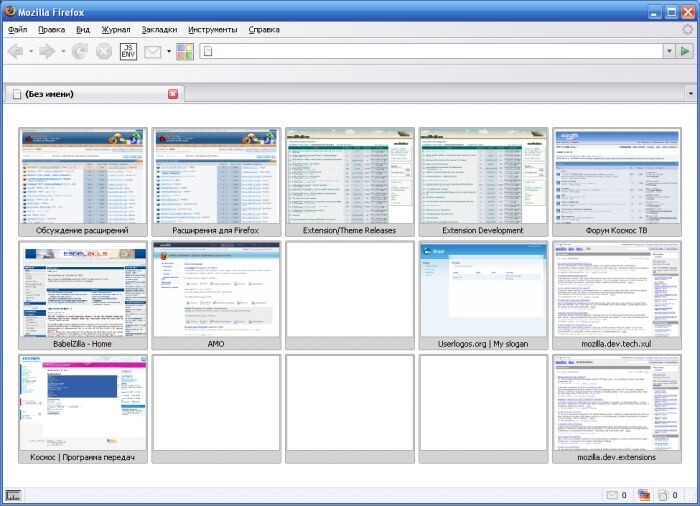Screen dimensions: 700x506
Task: Click the page icon in address bar
Action: point(208,51)
